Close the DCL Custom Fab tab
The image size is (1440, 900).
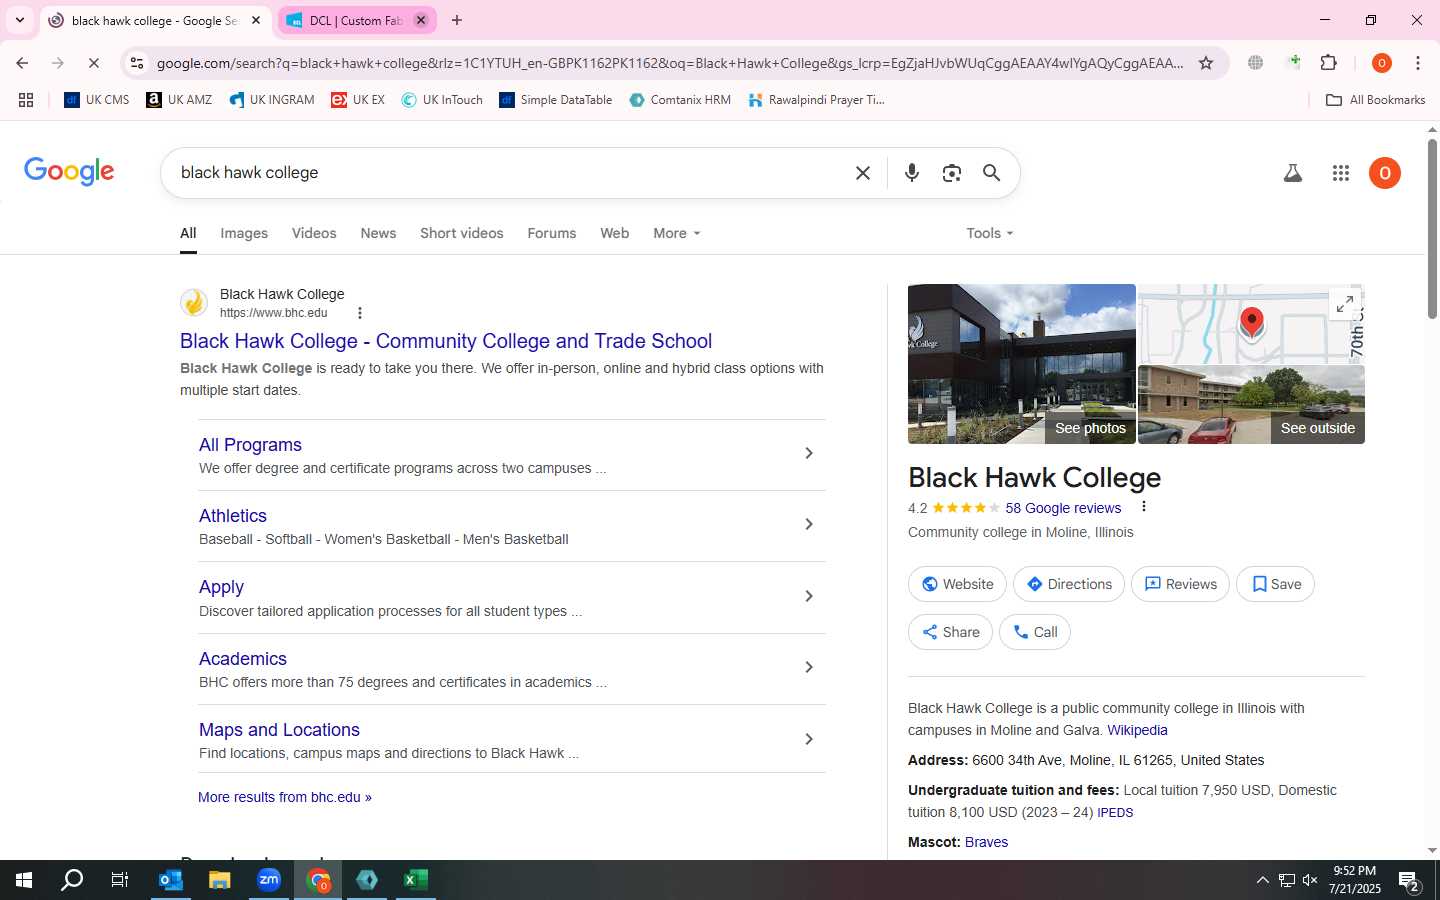[421, 20]
